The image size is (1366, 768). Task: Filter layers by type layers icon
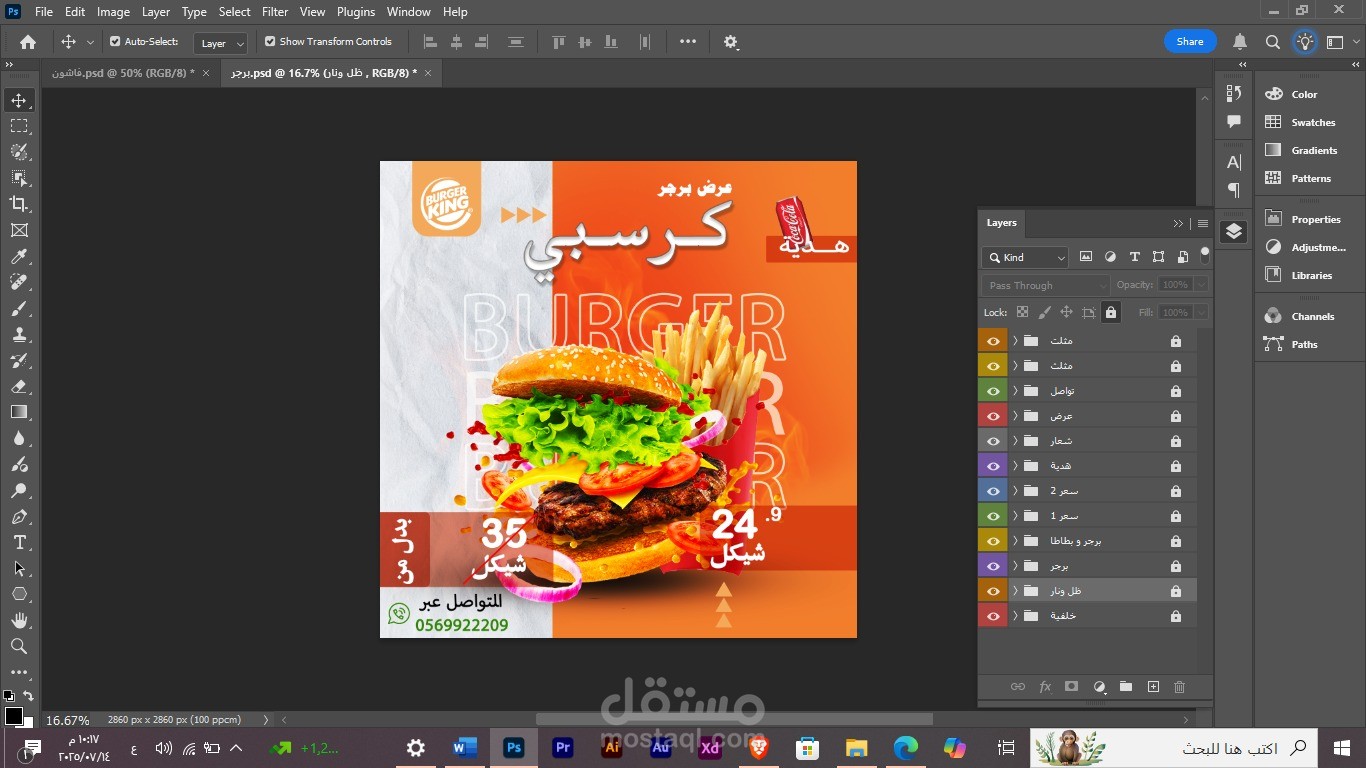click(1134, 257)
